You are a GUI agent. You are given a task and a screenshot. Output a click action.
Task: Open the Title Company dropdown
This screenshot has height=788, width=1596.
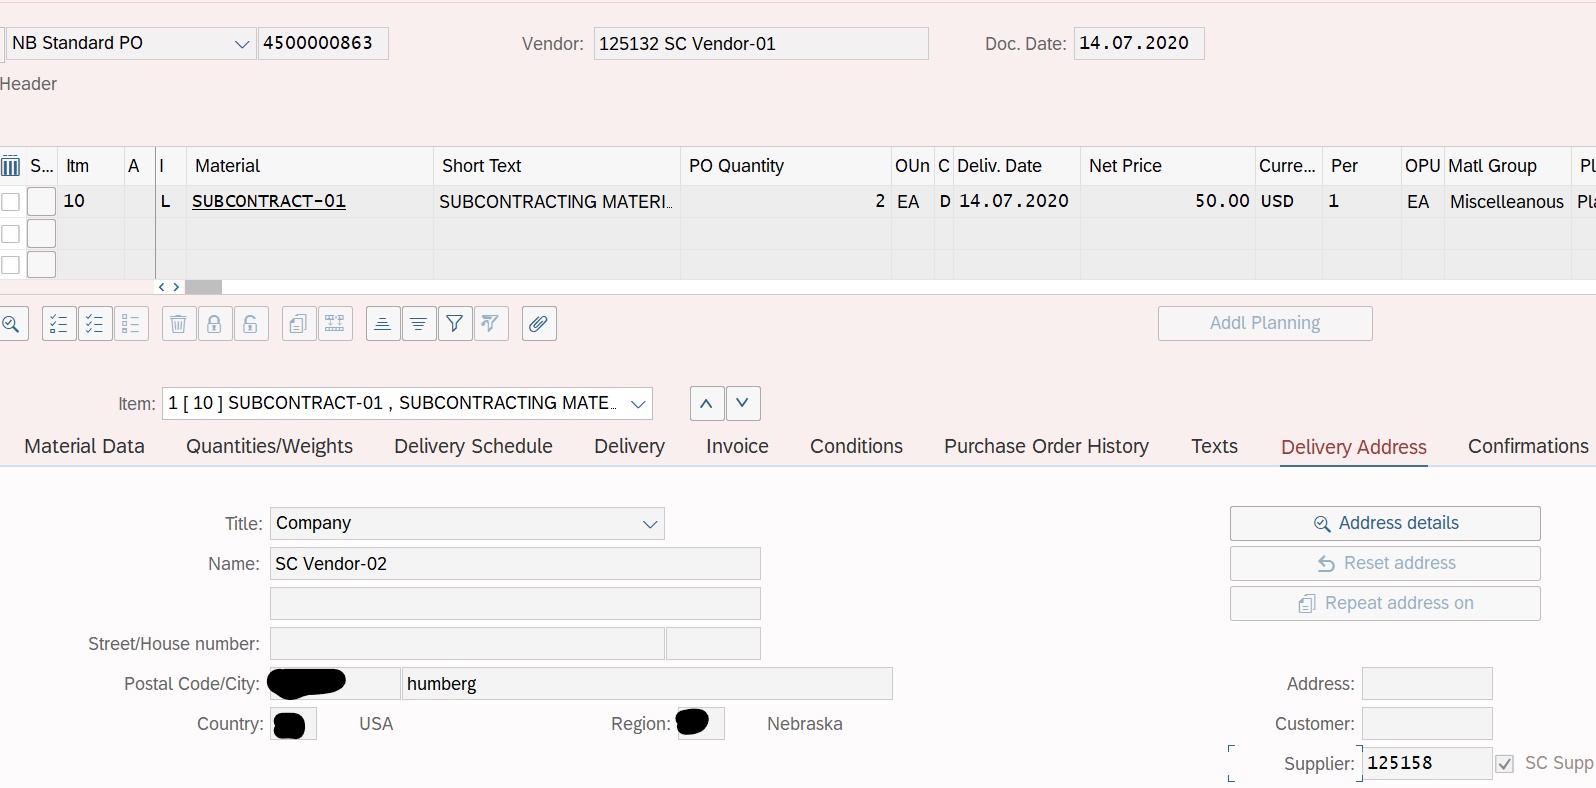[649, 524]
